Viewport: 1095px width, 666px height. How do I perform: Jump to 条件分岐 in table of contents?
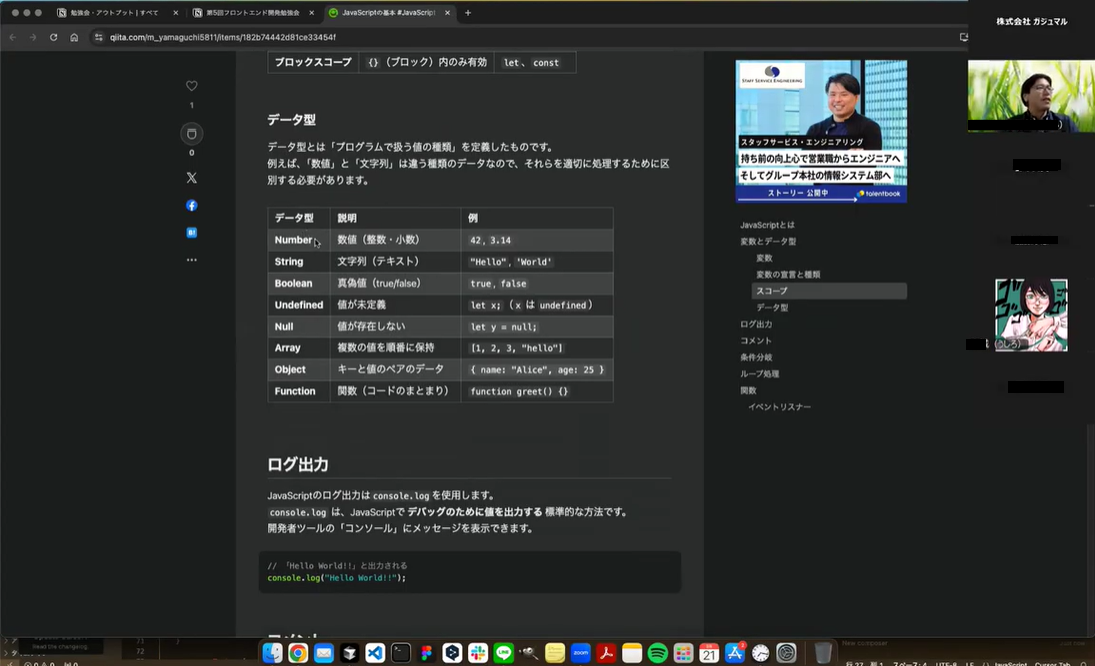[x=756, y=357]
